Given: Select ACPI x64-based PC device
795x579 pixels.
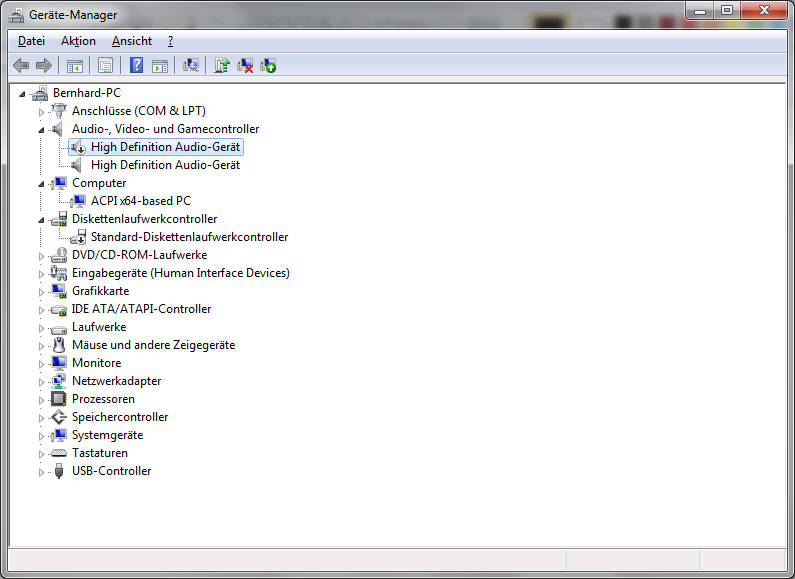Looking at the screenshot, I should click(140, 201).
